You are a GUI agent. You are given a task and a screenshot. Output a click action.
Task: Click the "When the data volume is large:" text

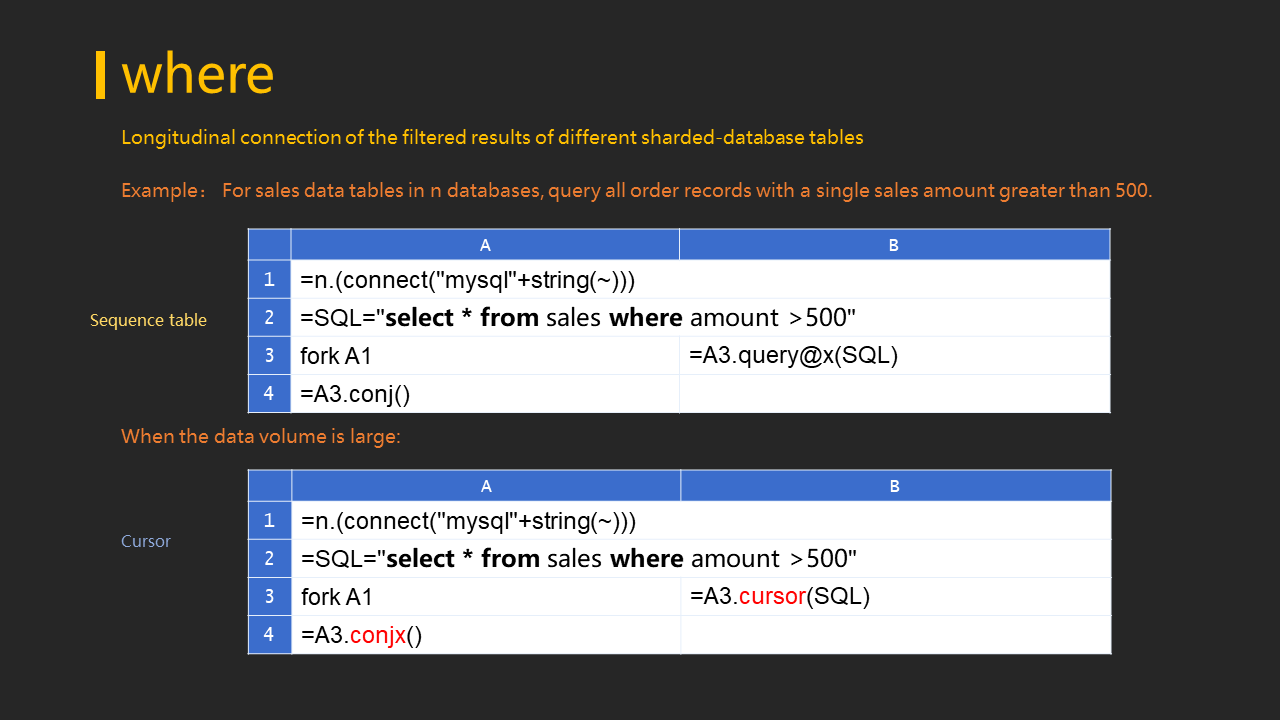(261, 437)
